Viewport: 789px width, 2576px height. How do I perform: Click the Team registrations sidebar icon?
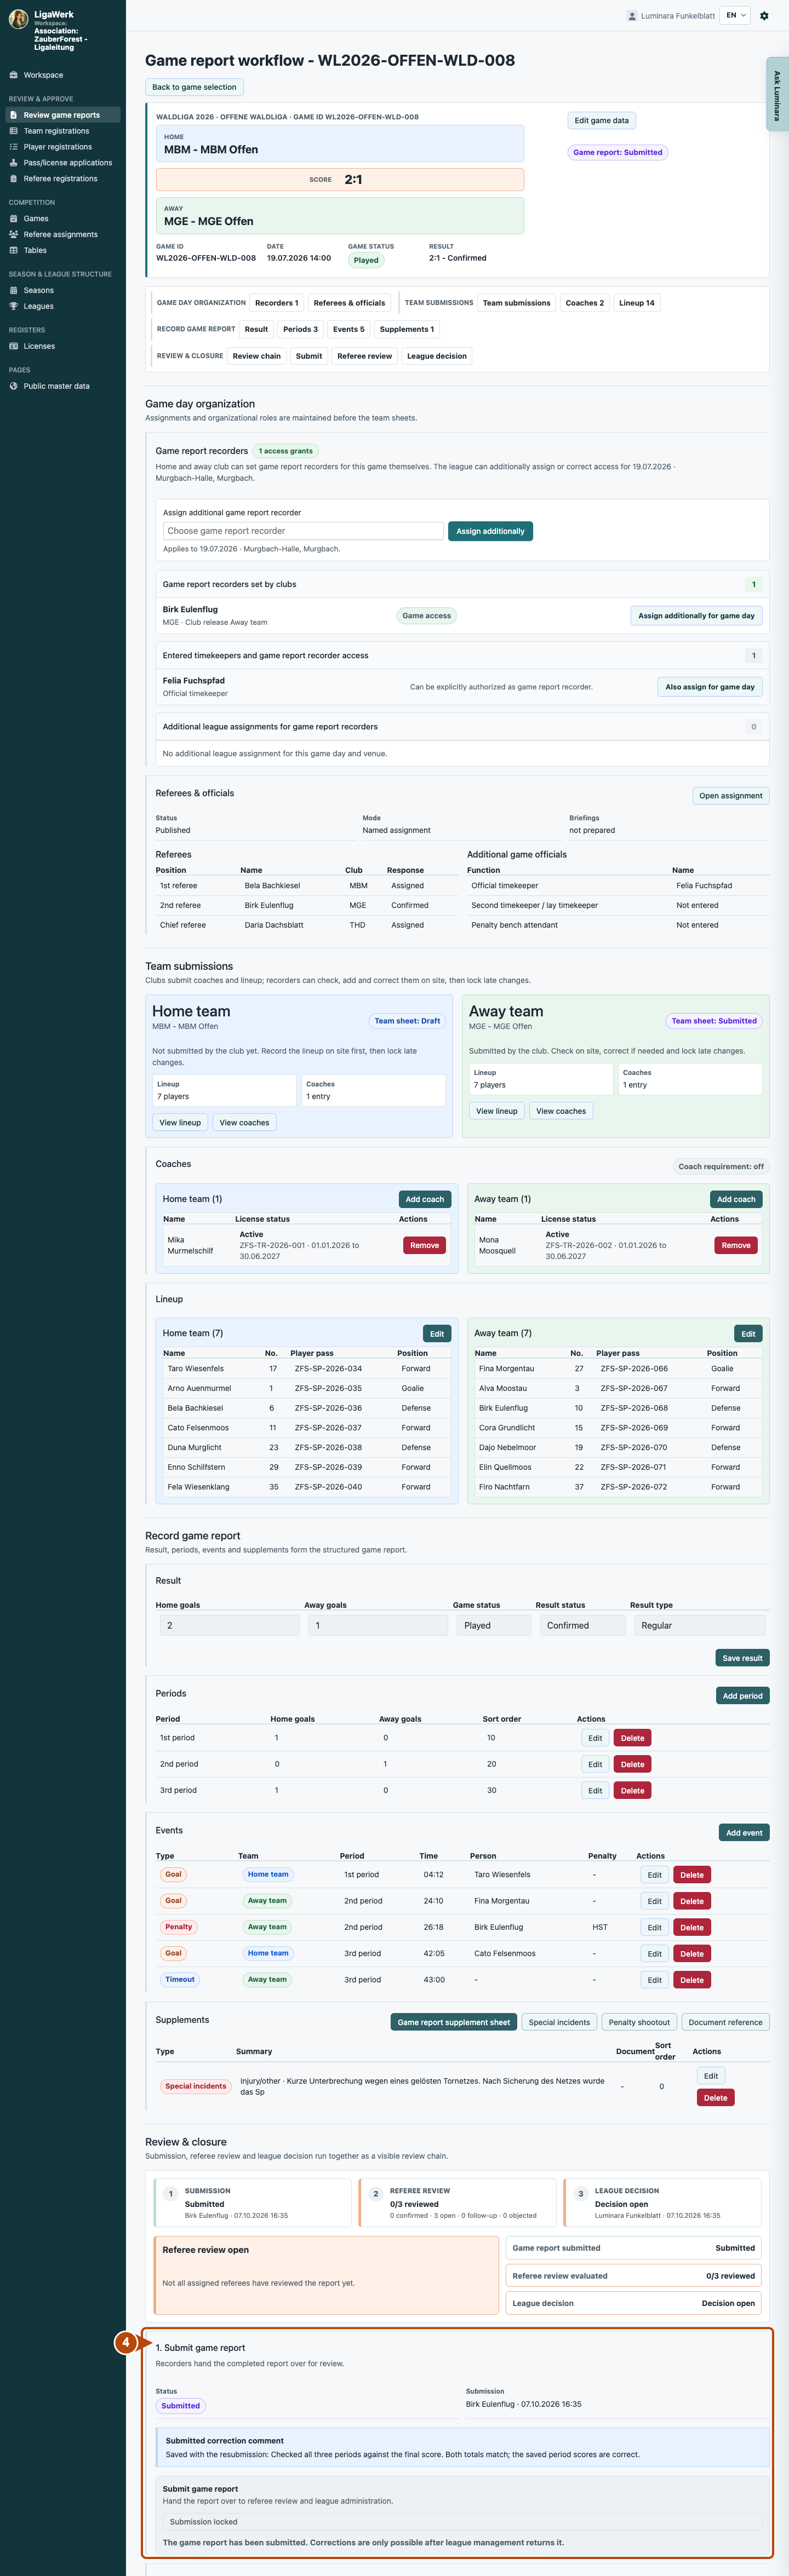pyautogui.click(x=14, y=131)
